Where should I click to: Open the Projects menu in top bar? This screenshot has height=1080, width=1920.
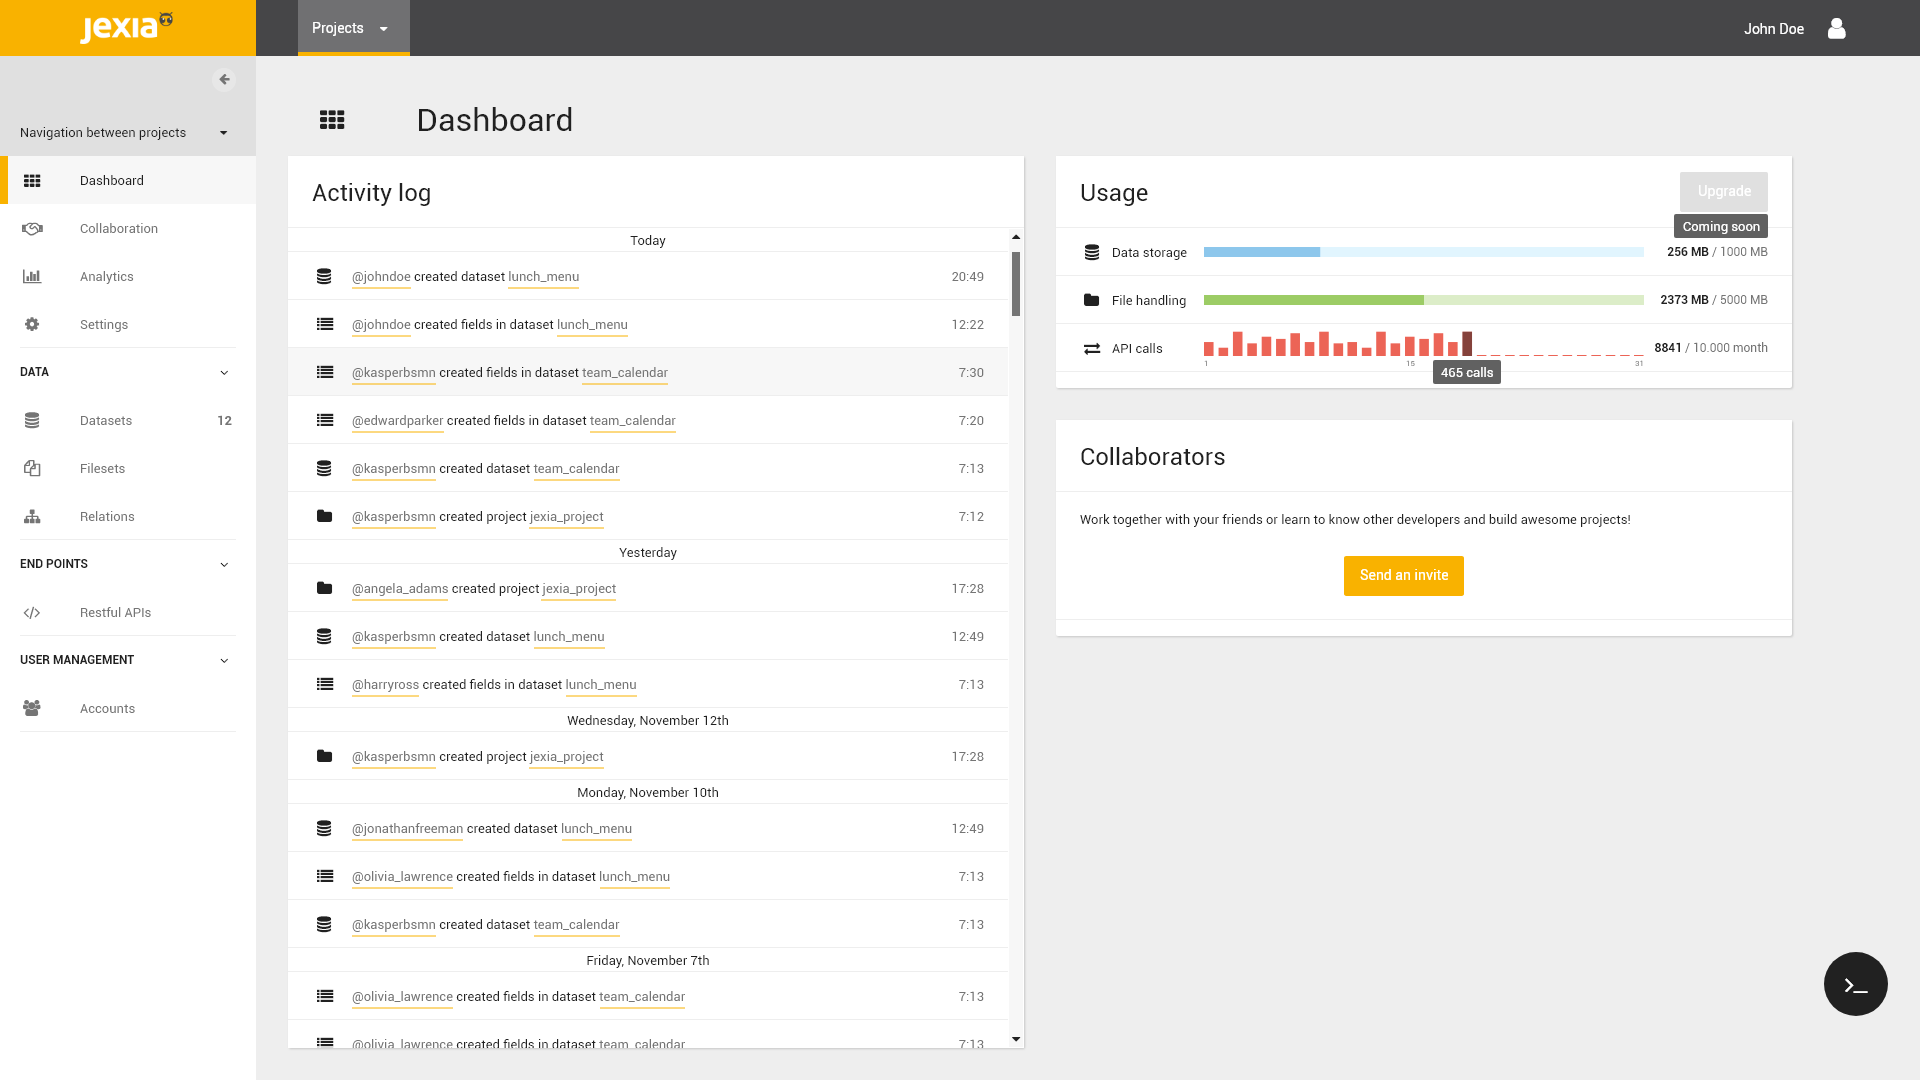[353, 28]
